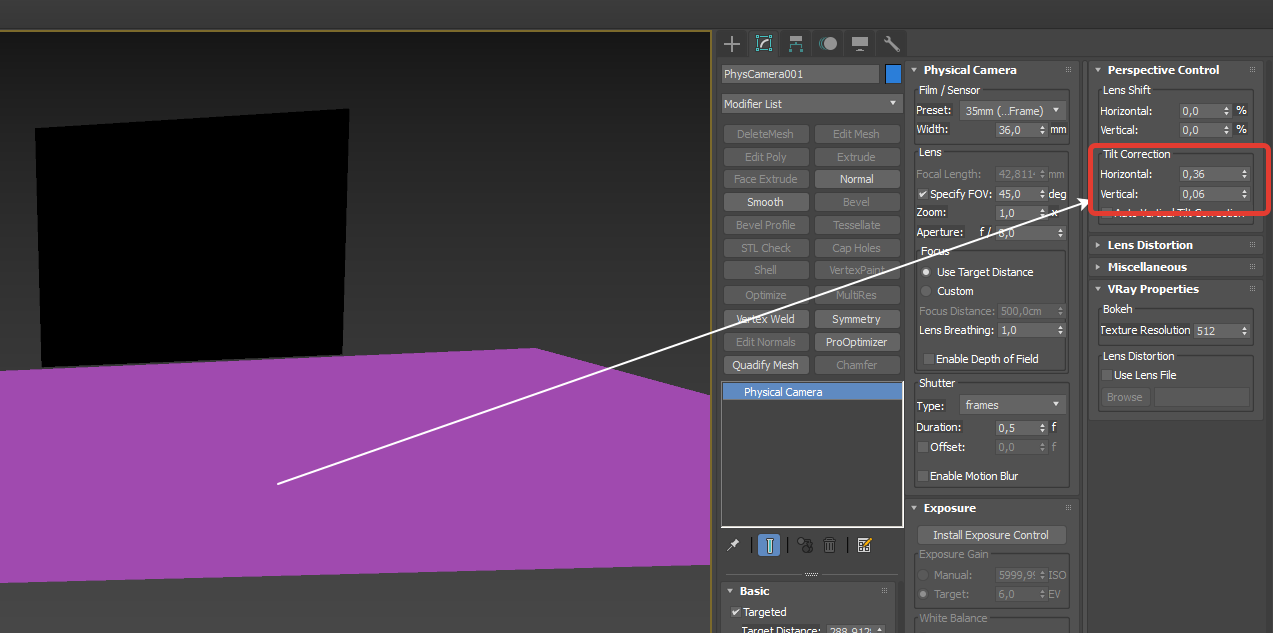Click Install Exposure Control button

coord(991,535)
